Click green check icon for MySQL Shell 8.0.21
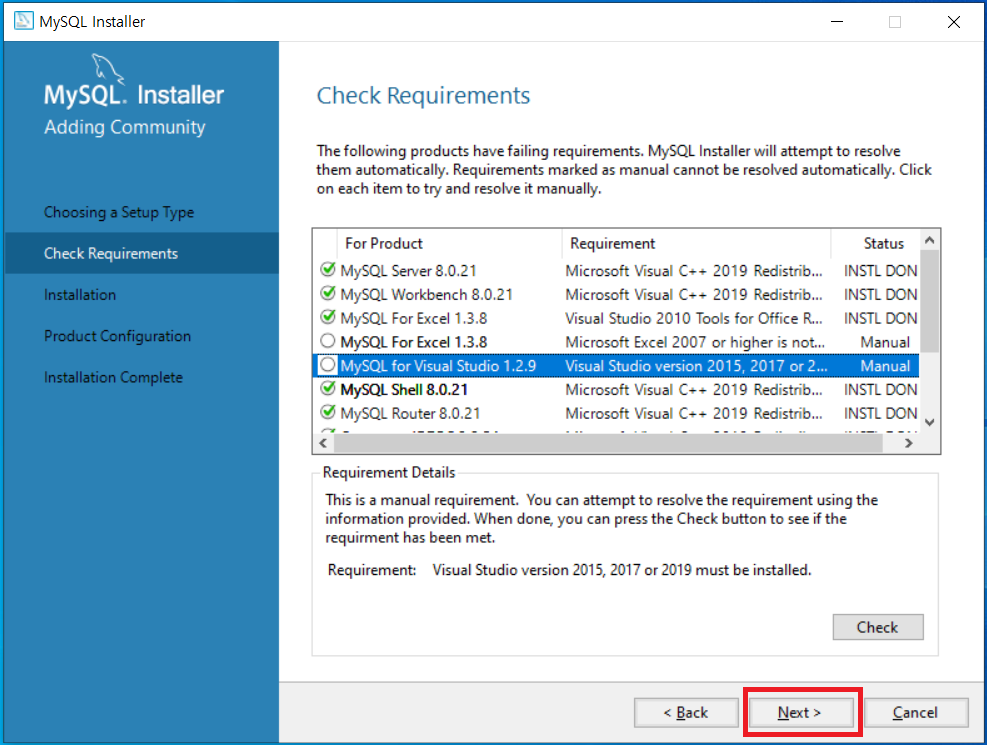The width and height of the screenshot is (987, 745). 327,389
